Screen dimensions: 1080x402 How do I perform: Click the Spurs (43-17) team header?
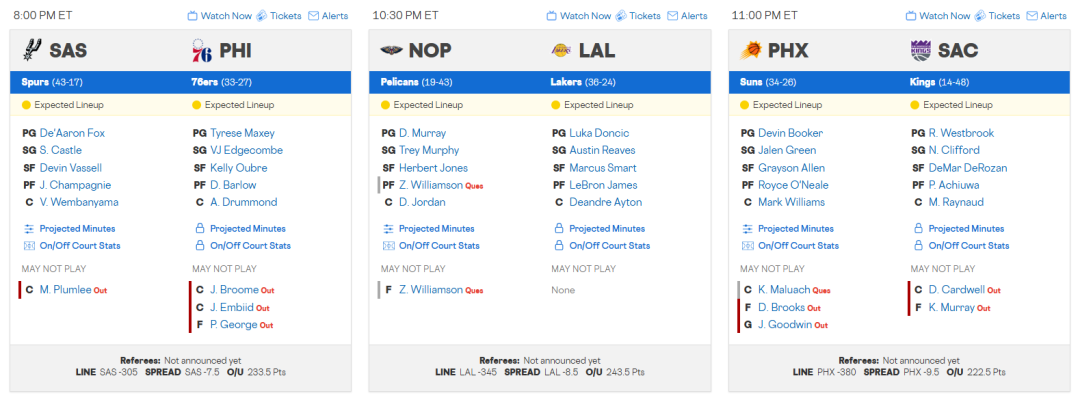(x=49, y=82)
